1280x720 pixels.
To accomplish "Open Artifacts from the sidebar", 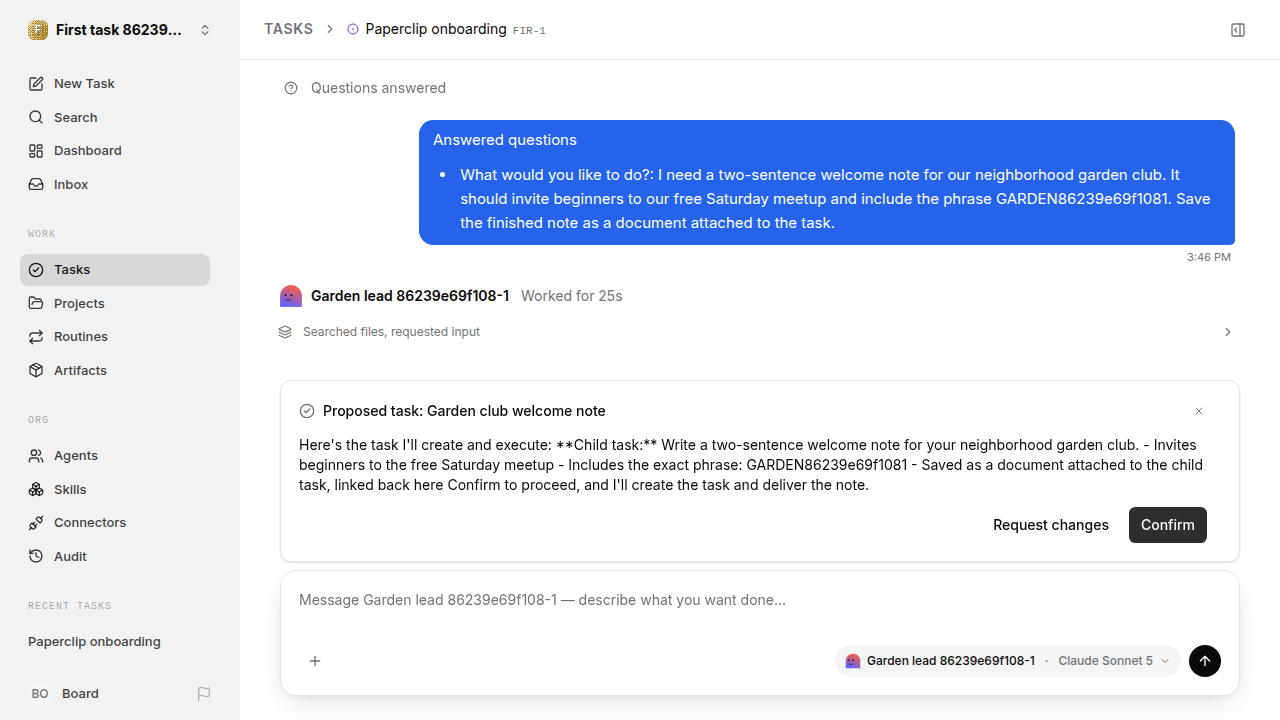I will [x=115, y=370].
